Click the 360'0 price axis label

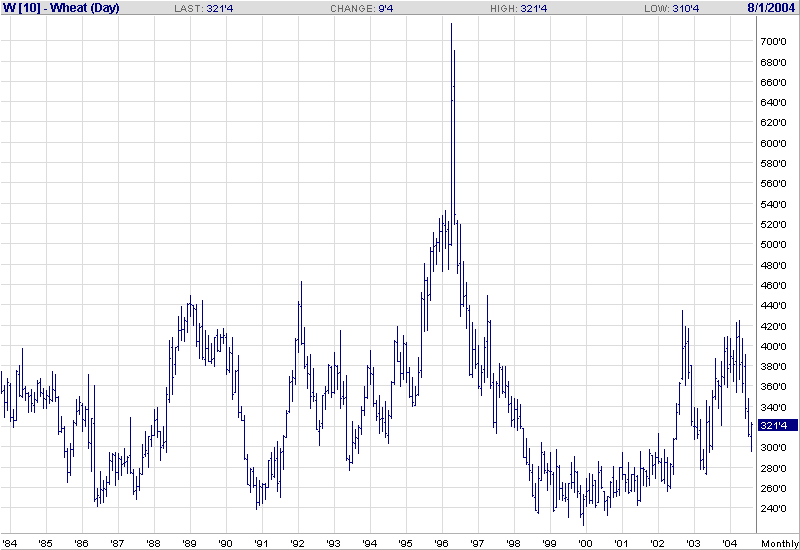(773, 387)
